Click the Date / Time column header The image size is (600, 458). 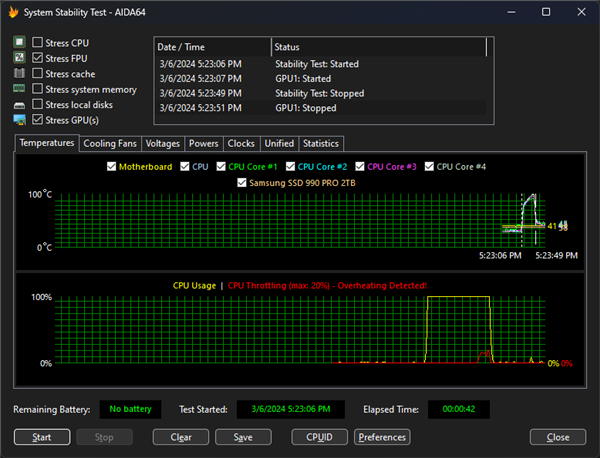[212, 48]
